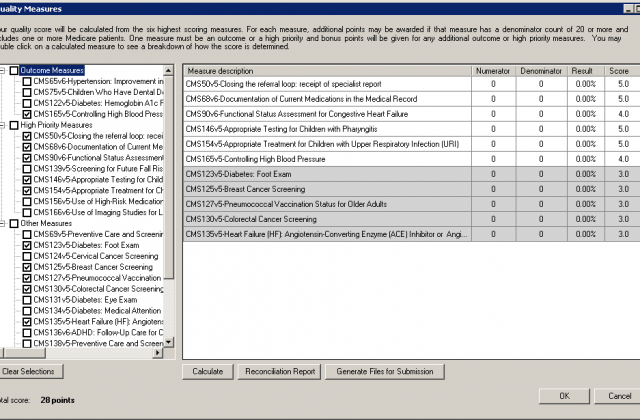Click Generate Files for Submission
Image resolution: width=640 pixels, height=420 pixels.
point(384,372)
